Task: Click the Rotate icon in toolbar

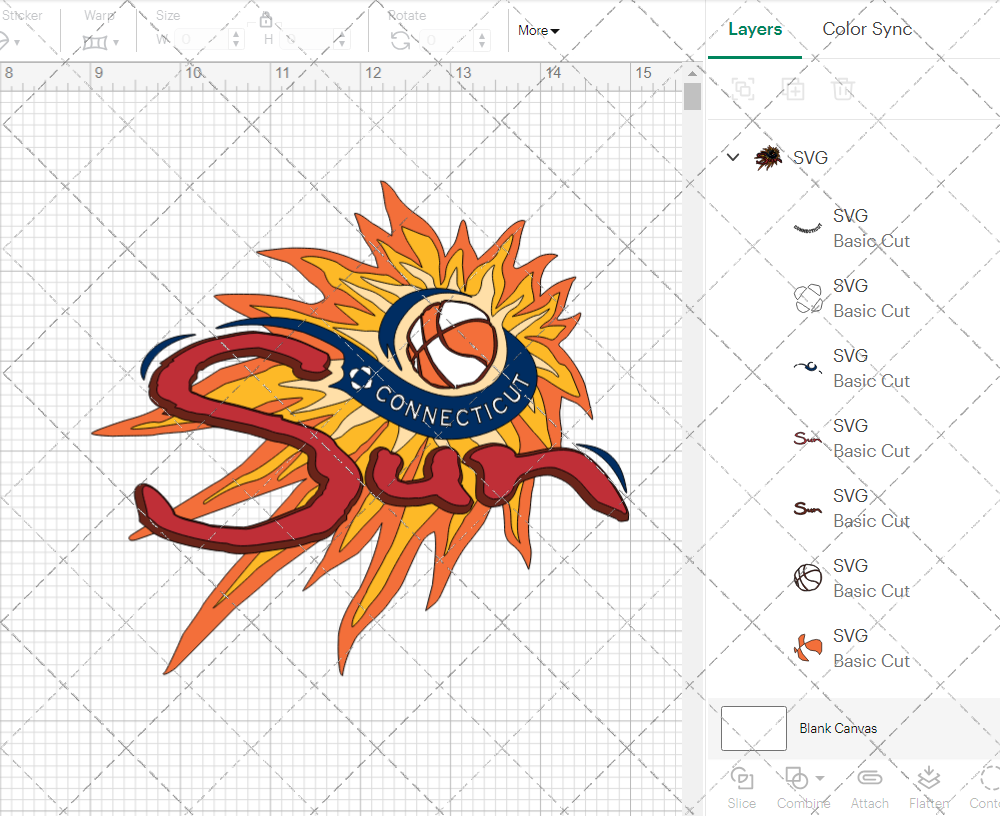Action: pyautogui.click(x=400, y=40)
